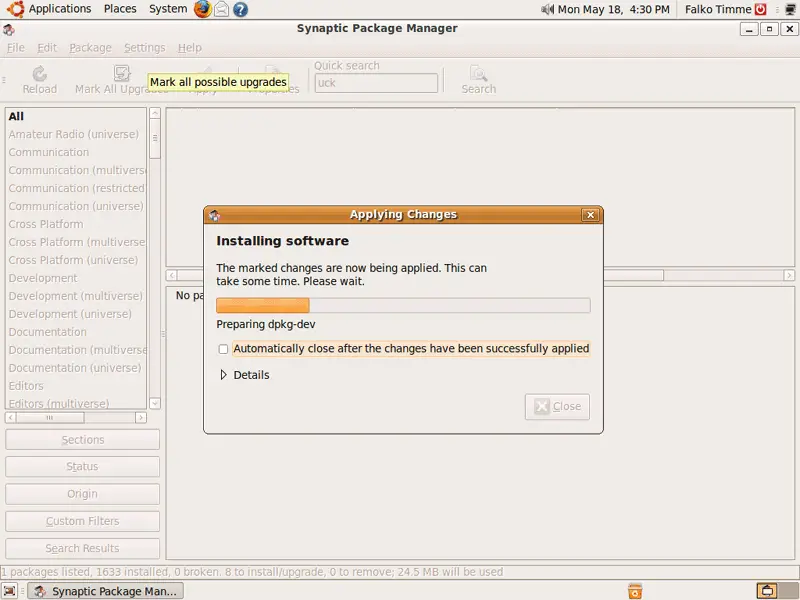Expand the Details section
The image size is (800, 600).
[x=223, y=375]
